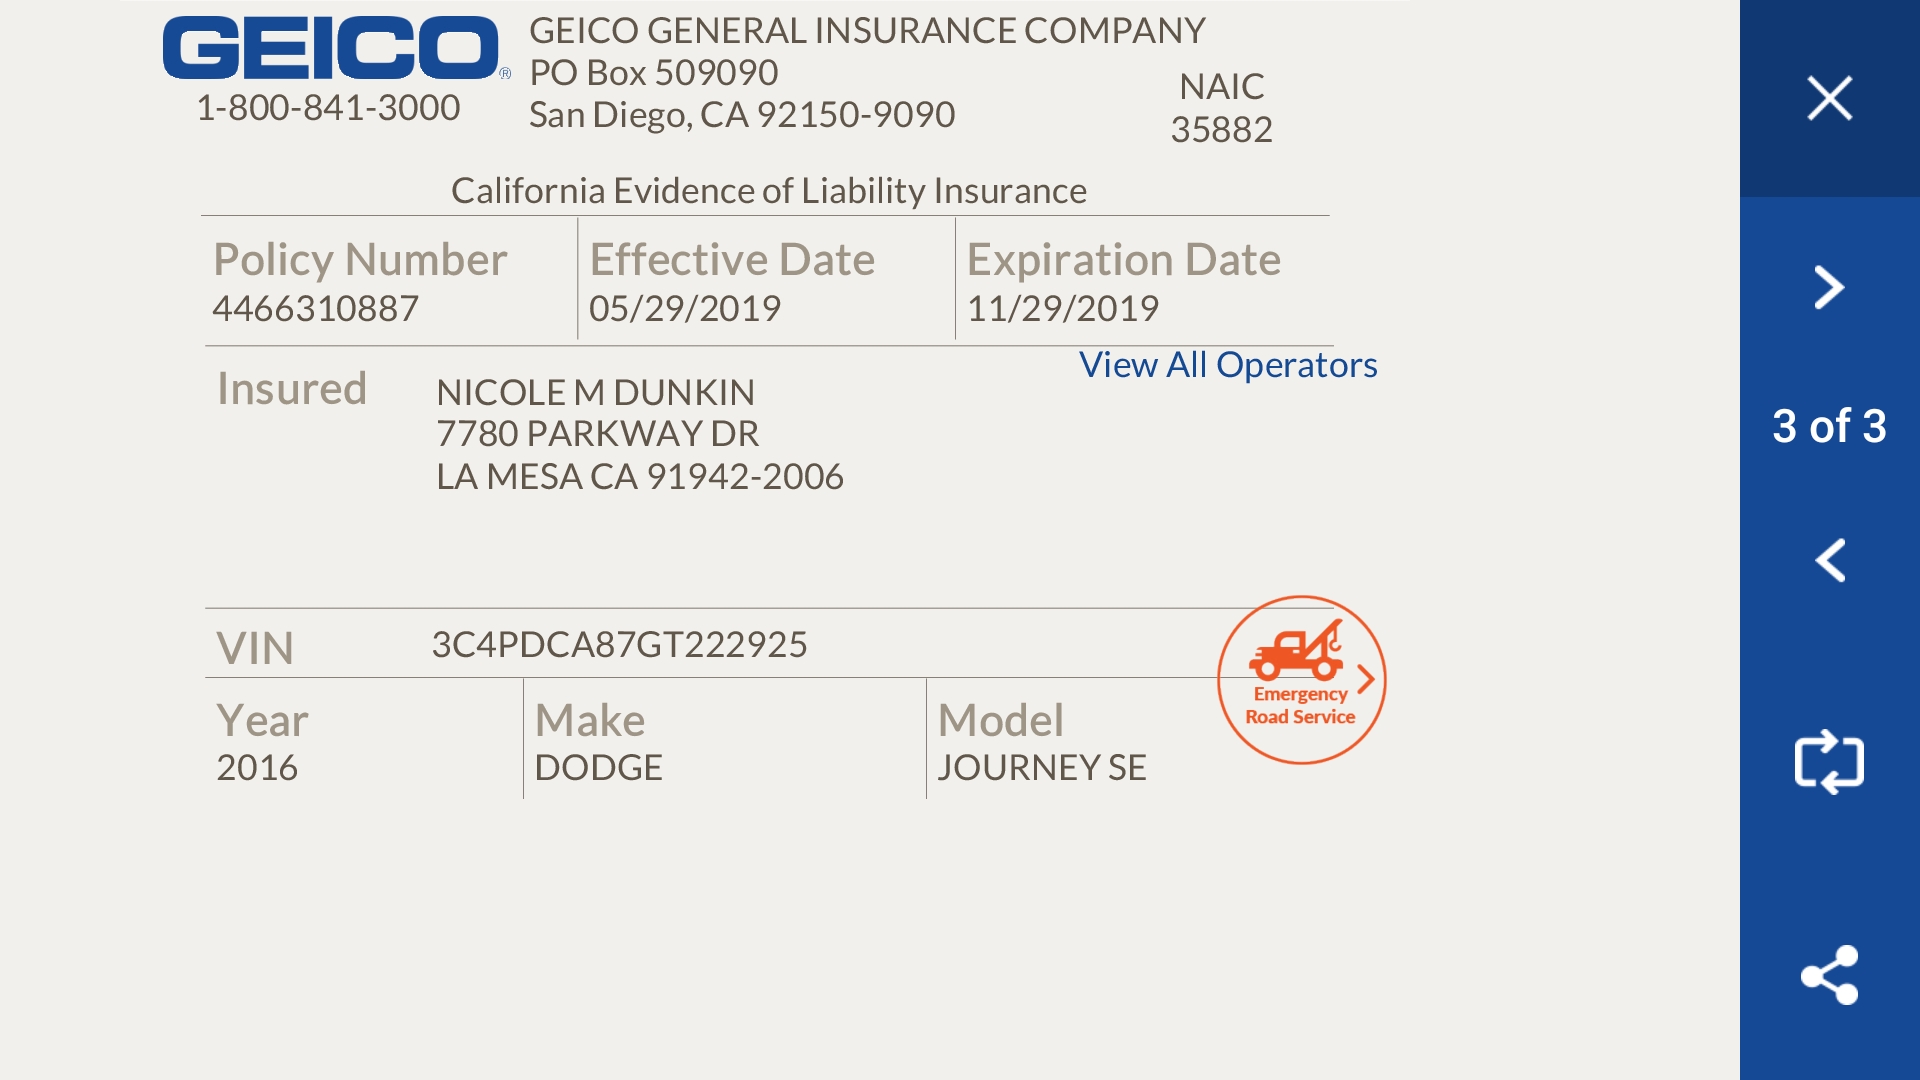The image size is (1920, 1080).
Task: Tap the insured name NICOLE M DUNKIN
Action: click(x=595, y=392)
